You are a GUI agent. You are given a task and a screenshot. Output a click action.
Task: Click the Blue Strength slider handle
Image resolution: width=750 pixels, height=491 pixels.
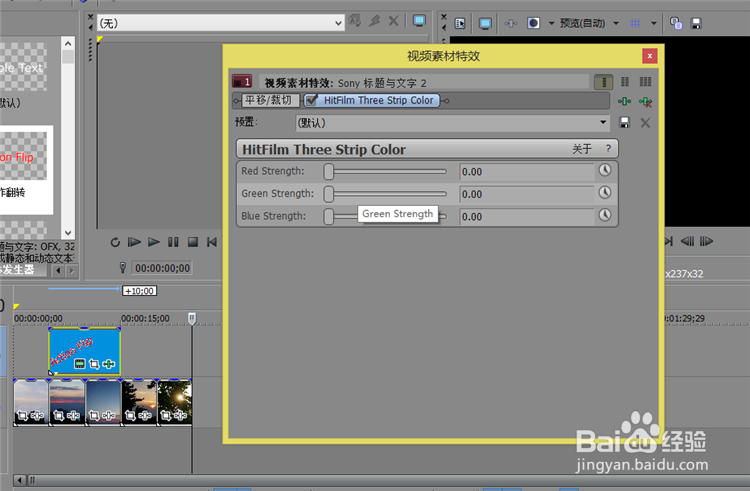(329, 217)
